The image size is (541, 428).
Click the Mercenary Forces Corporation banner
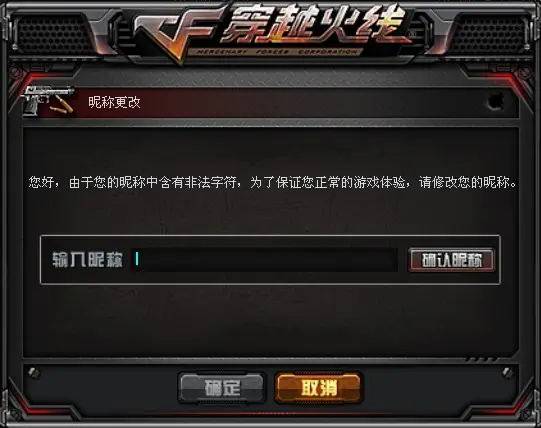tap(276, 52)
